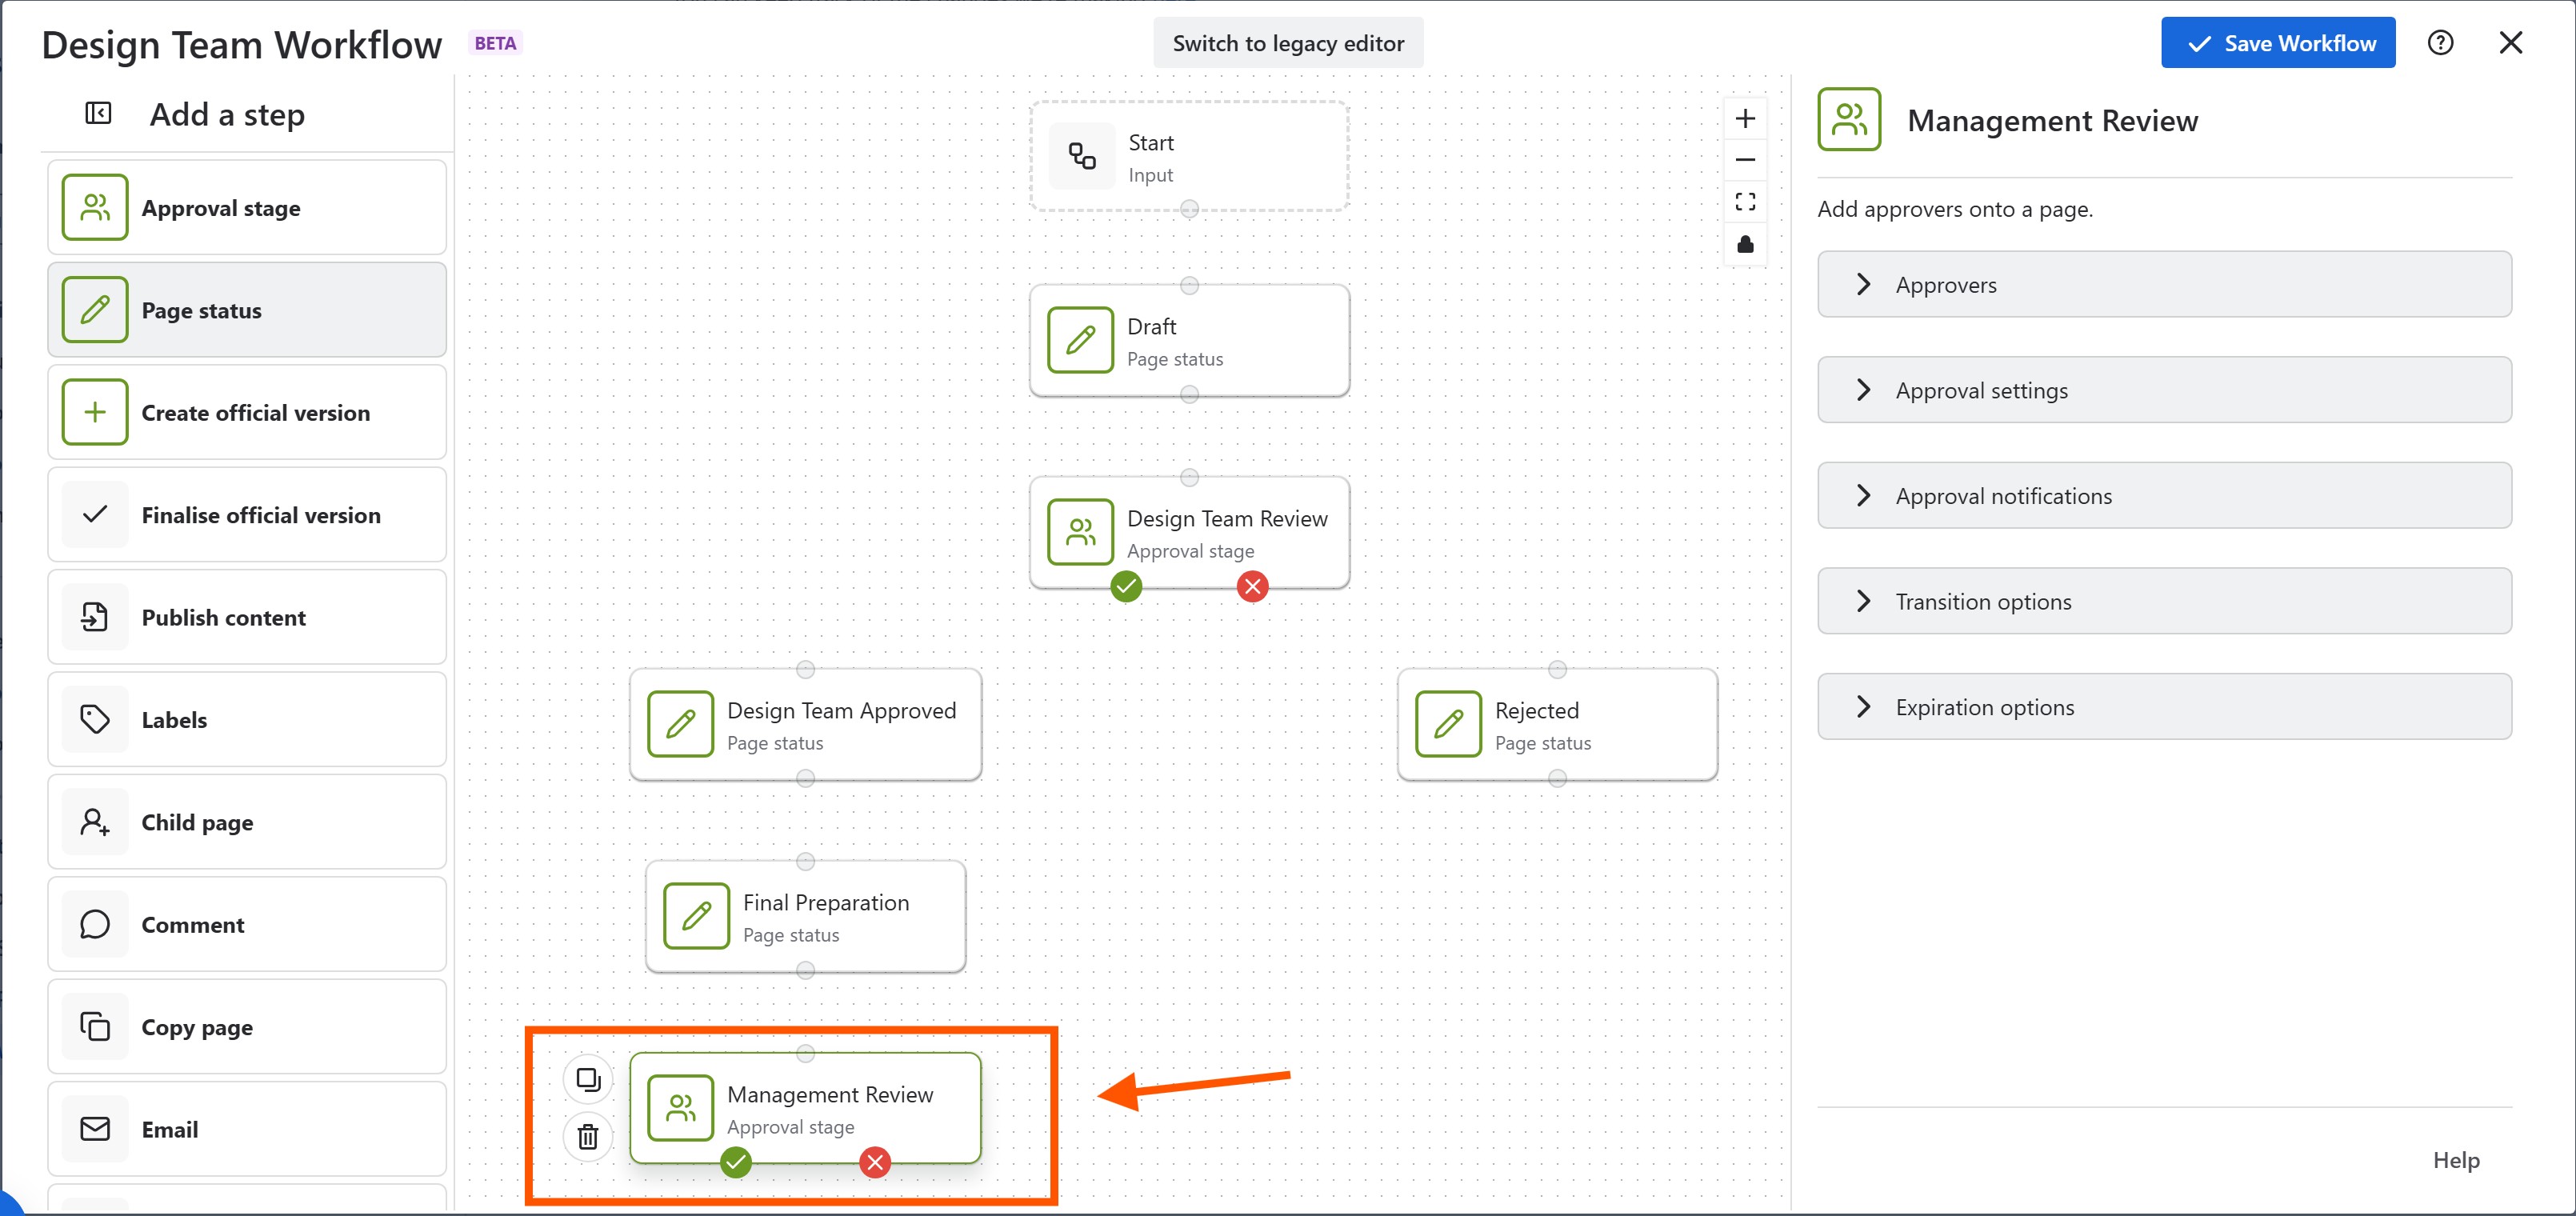Expand the Expiration options section
2576x1216 pixels.
coord(2164,707)
